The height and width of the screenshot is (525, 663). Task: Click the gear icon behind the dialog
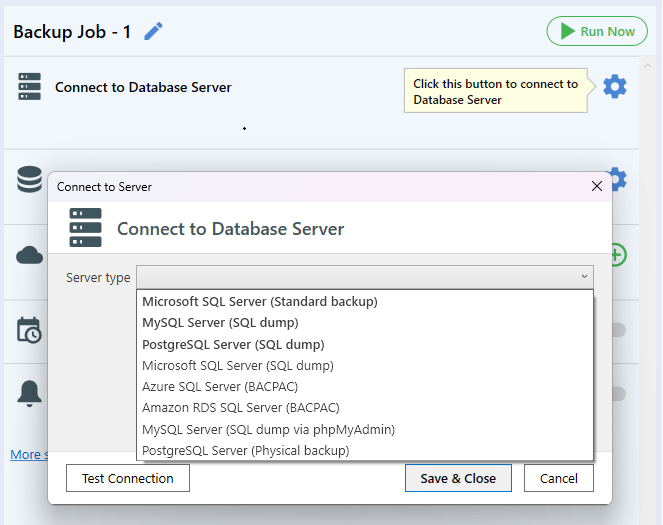(619, 179)
